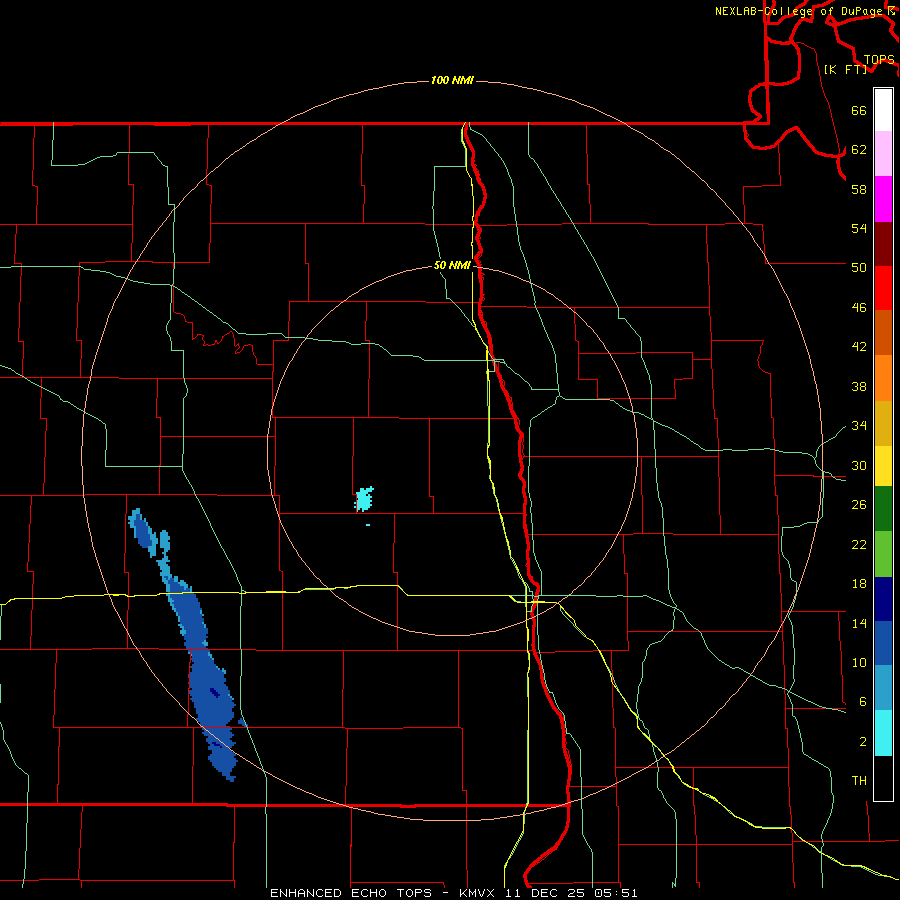This screenshot has width=900, height=900.
Task: Click the '18' legend value
Action: (x=859, y=584)
